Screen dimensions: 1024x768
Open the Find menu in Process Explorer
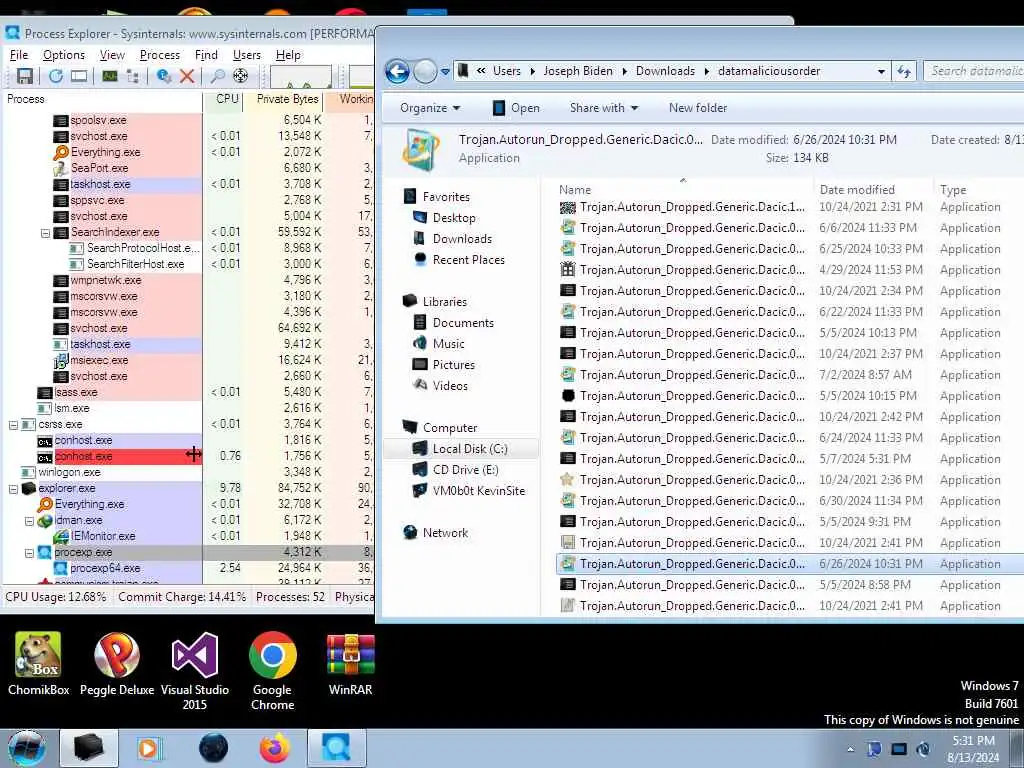pyautogui.click(x=206, y=55)
